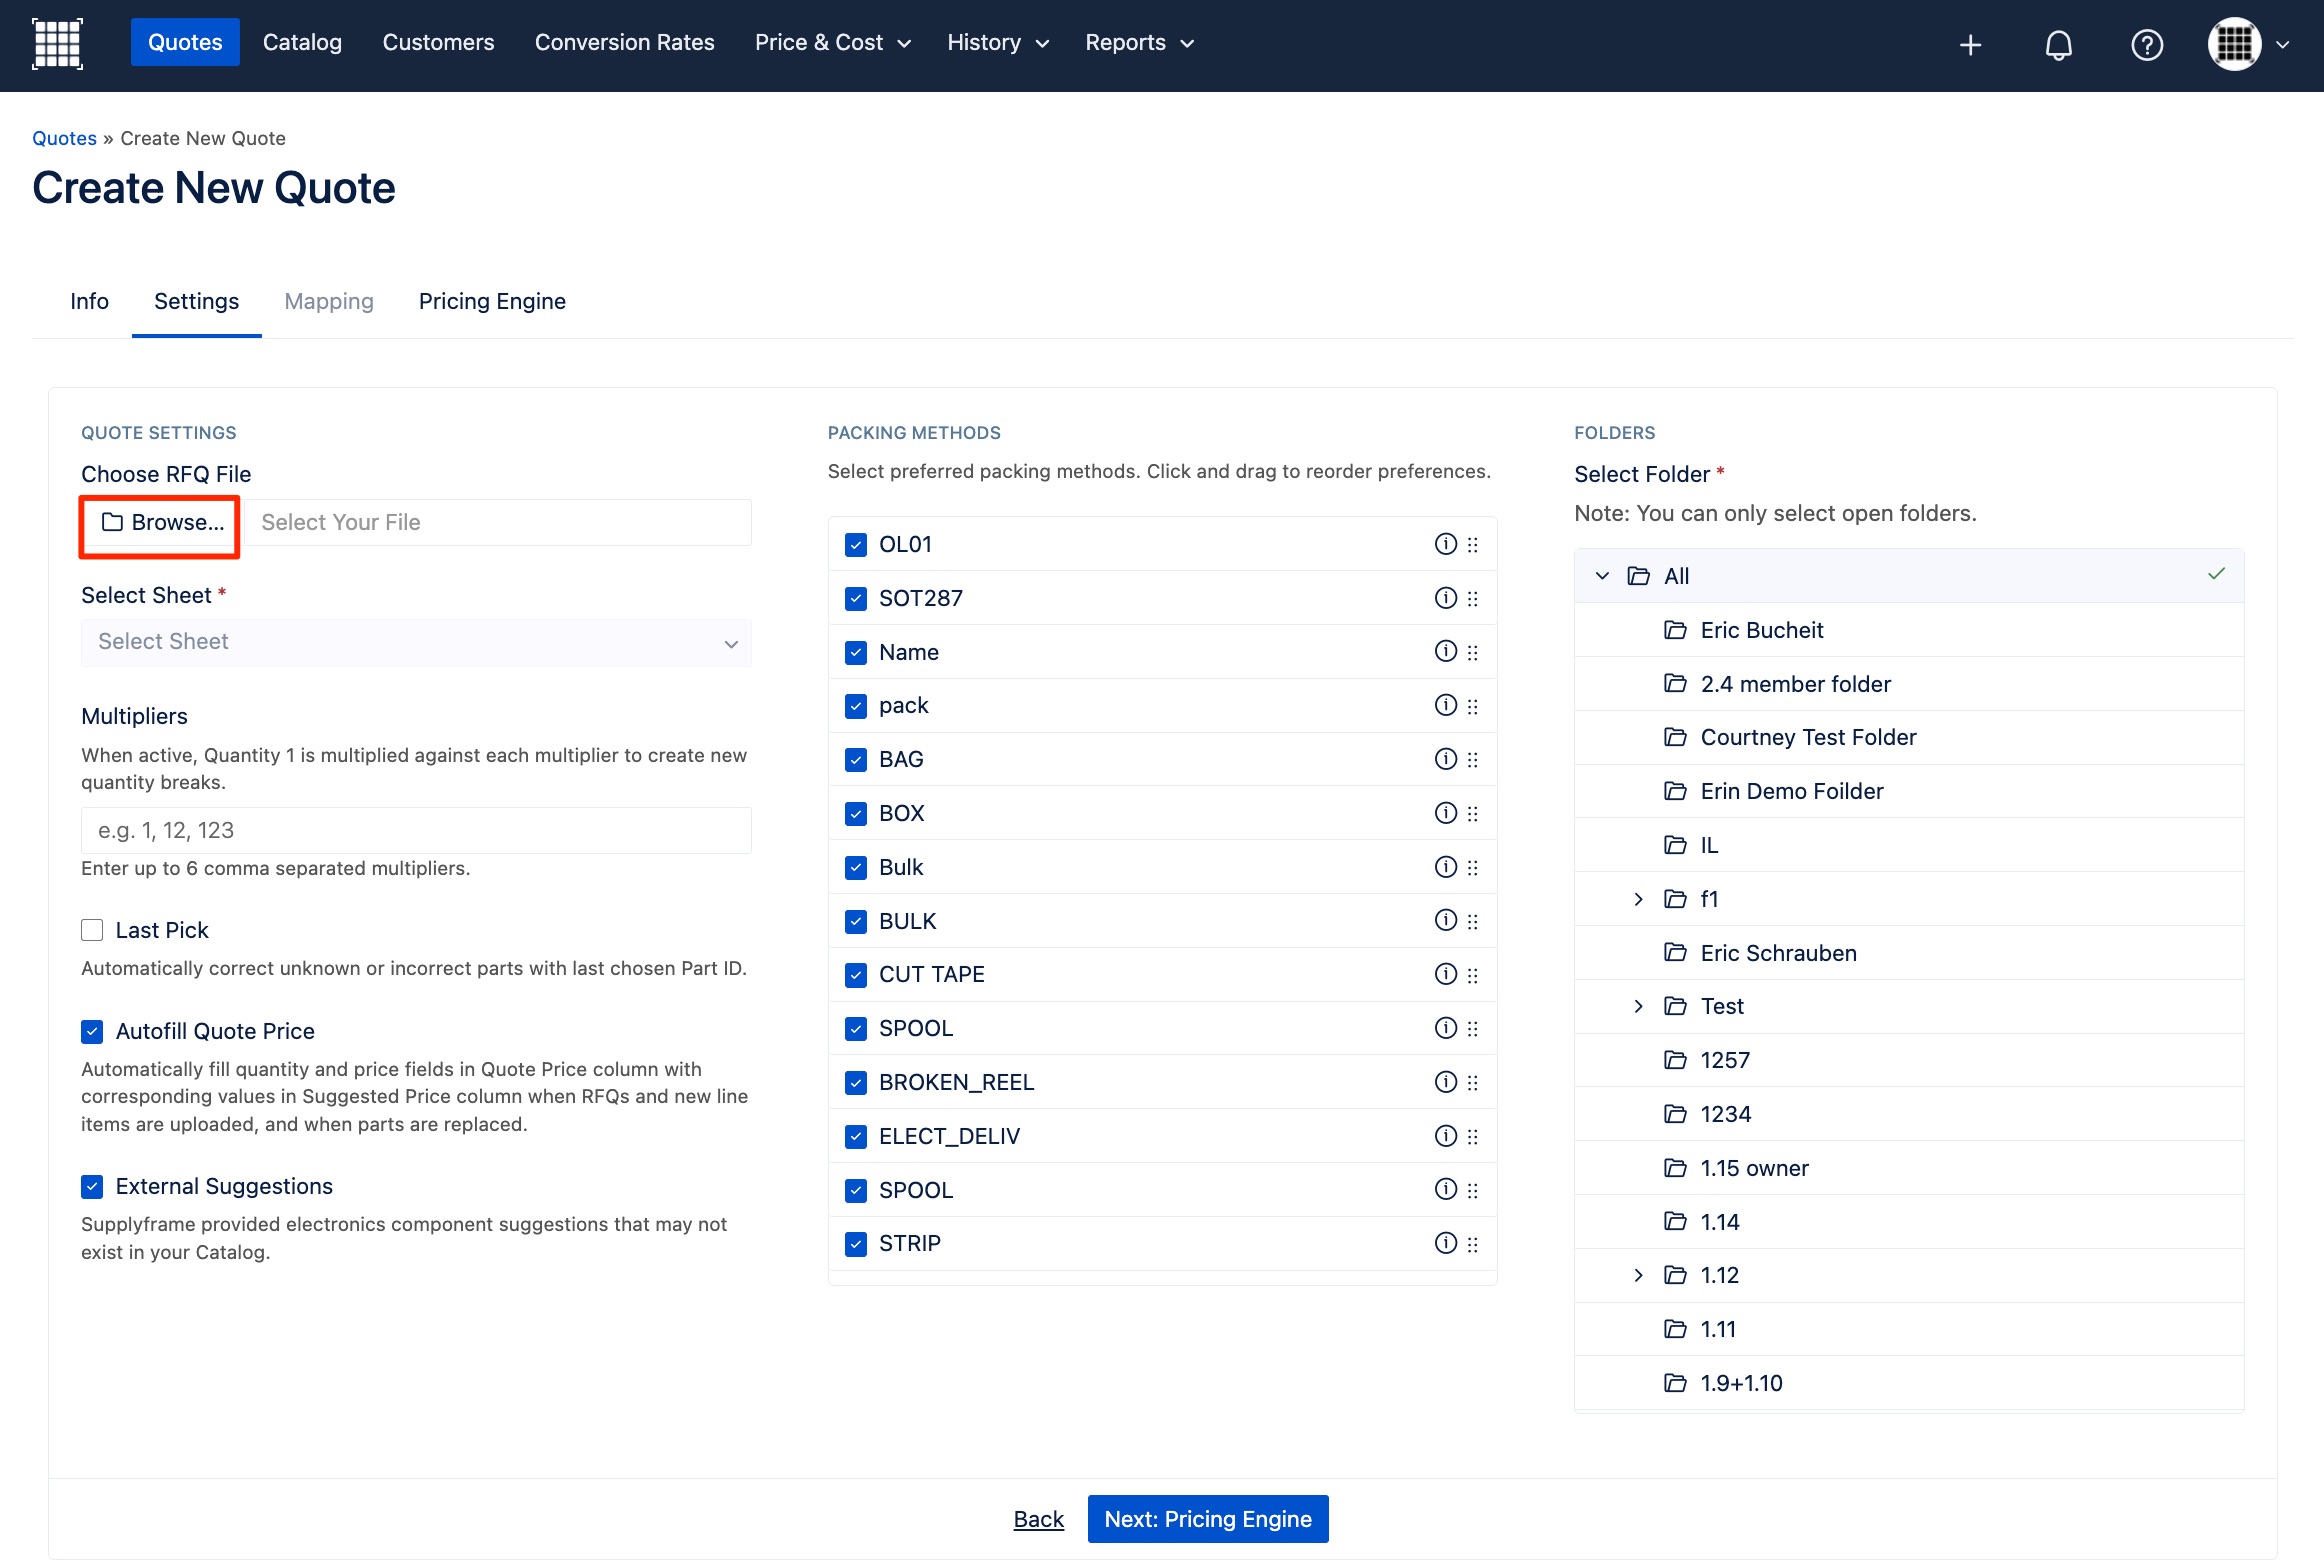
Task: Uncheck External Suggestions
Action: pos(92,1186)
